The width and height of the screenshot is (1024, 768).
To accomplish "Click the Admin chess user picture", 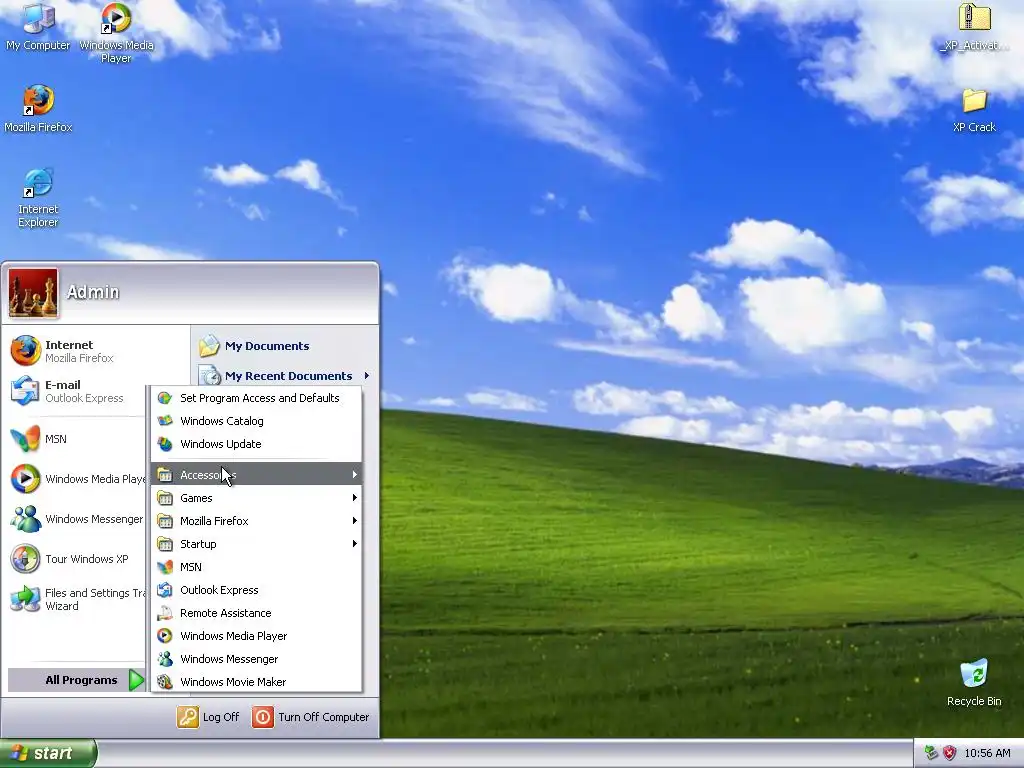I will point(33,293).
